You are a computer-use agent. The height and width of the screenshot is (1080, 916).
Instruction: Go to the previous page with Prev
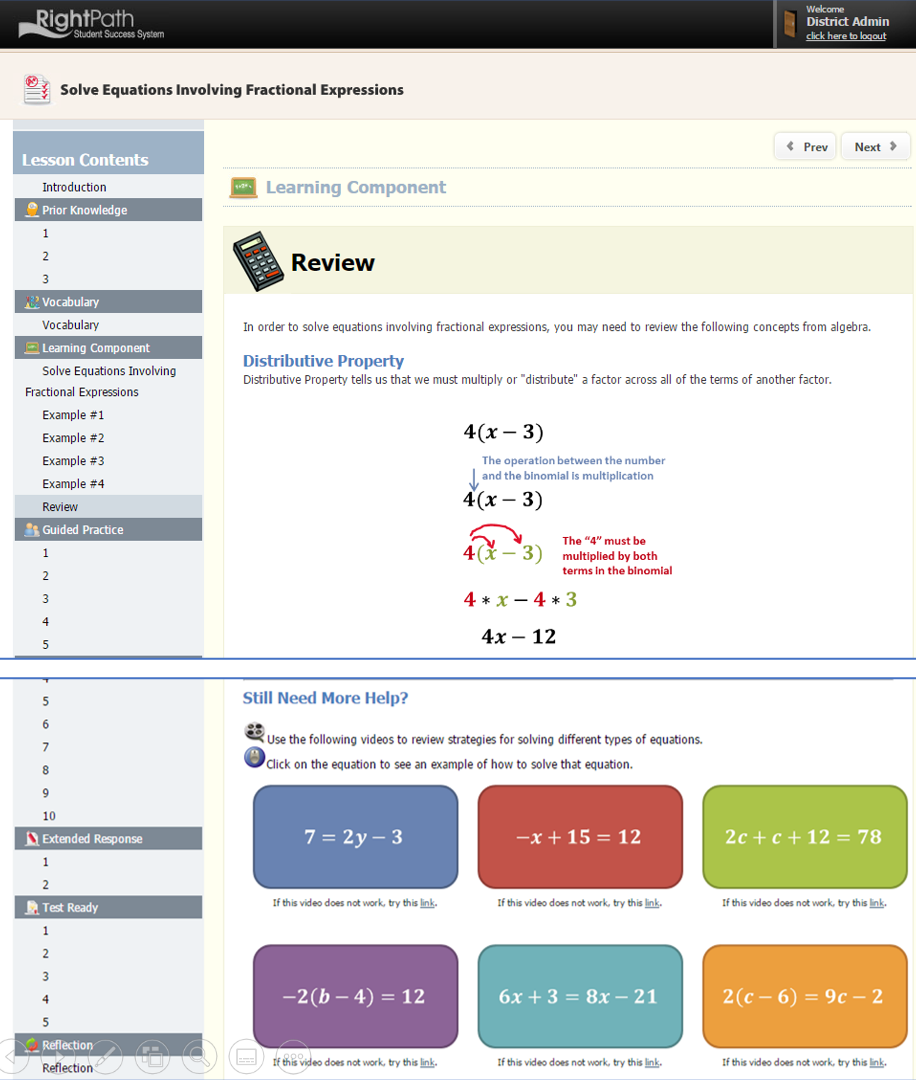click(x=805, y=147)
